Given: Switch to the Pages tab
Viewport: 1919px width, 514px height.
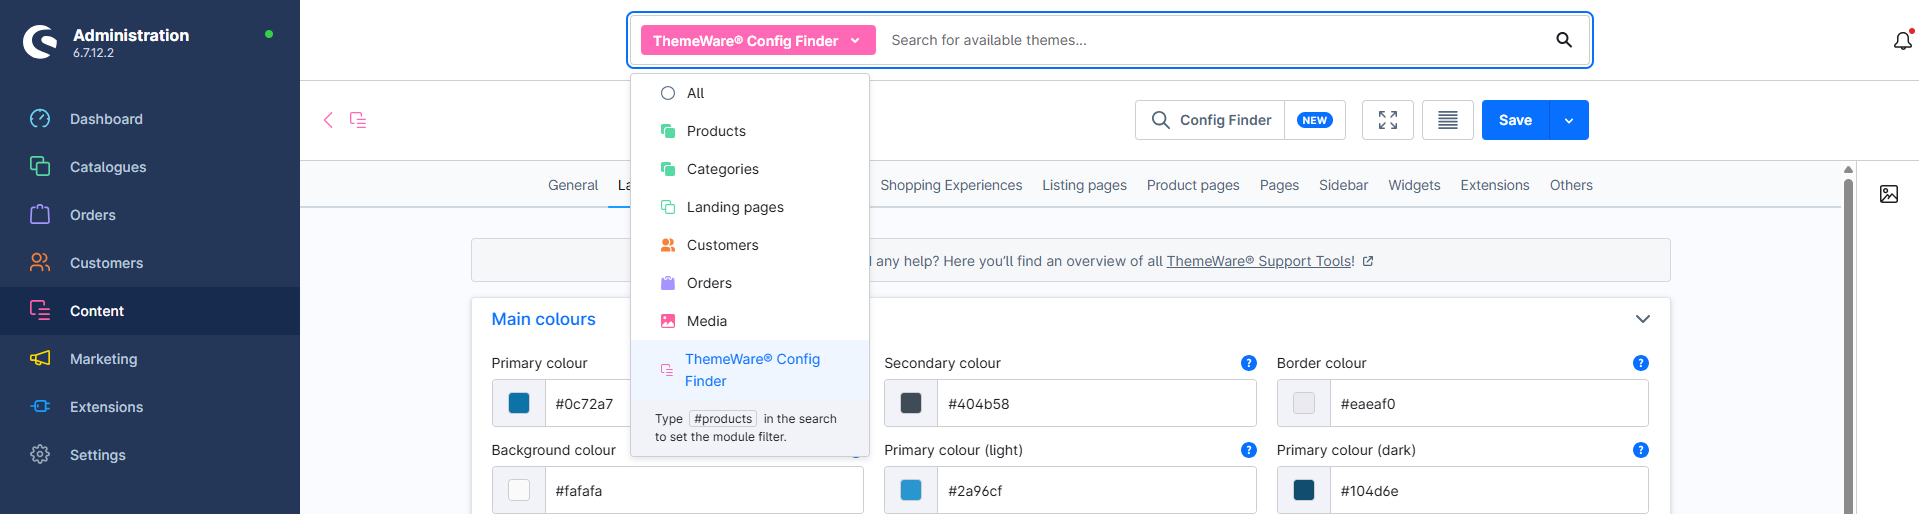Looking at the screenshot, I should pyautogui.click(x=1279, y=185).
